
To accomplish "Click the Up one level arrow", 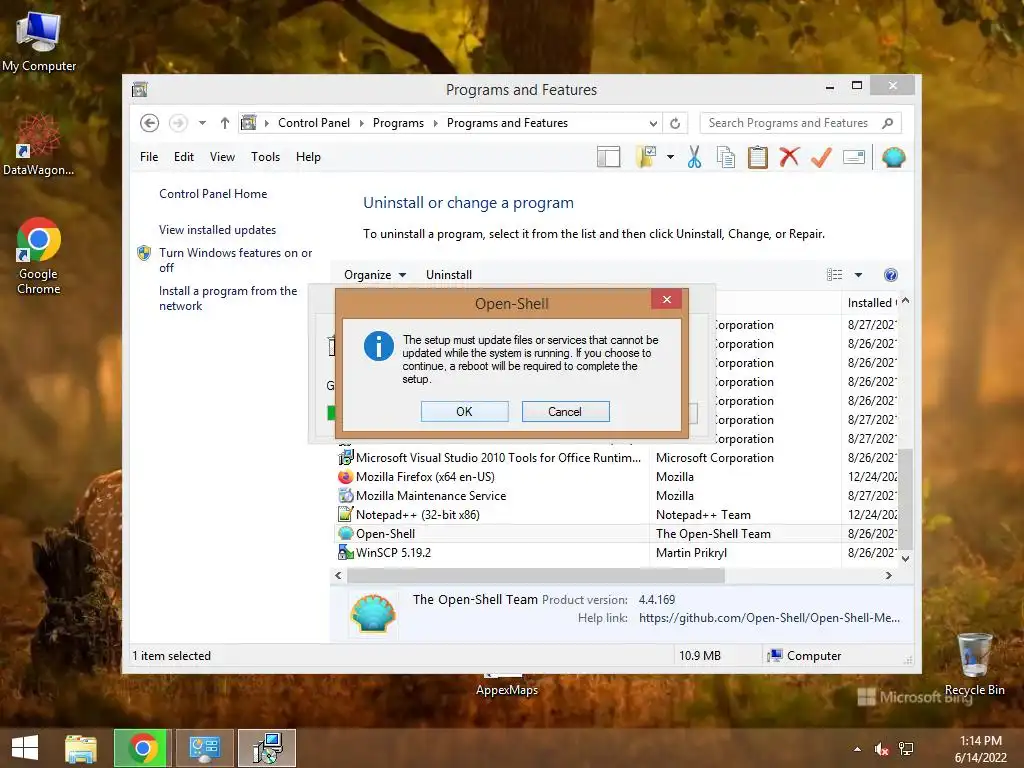I will point(225,123).
